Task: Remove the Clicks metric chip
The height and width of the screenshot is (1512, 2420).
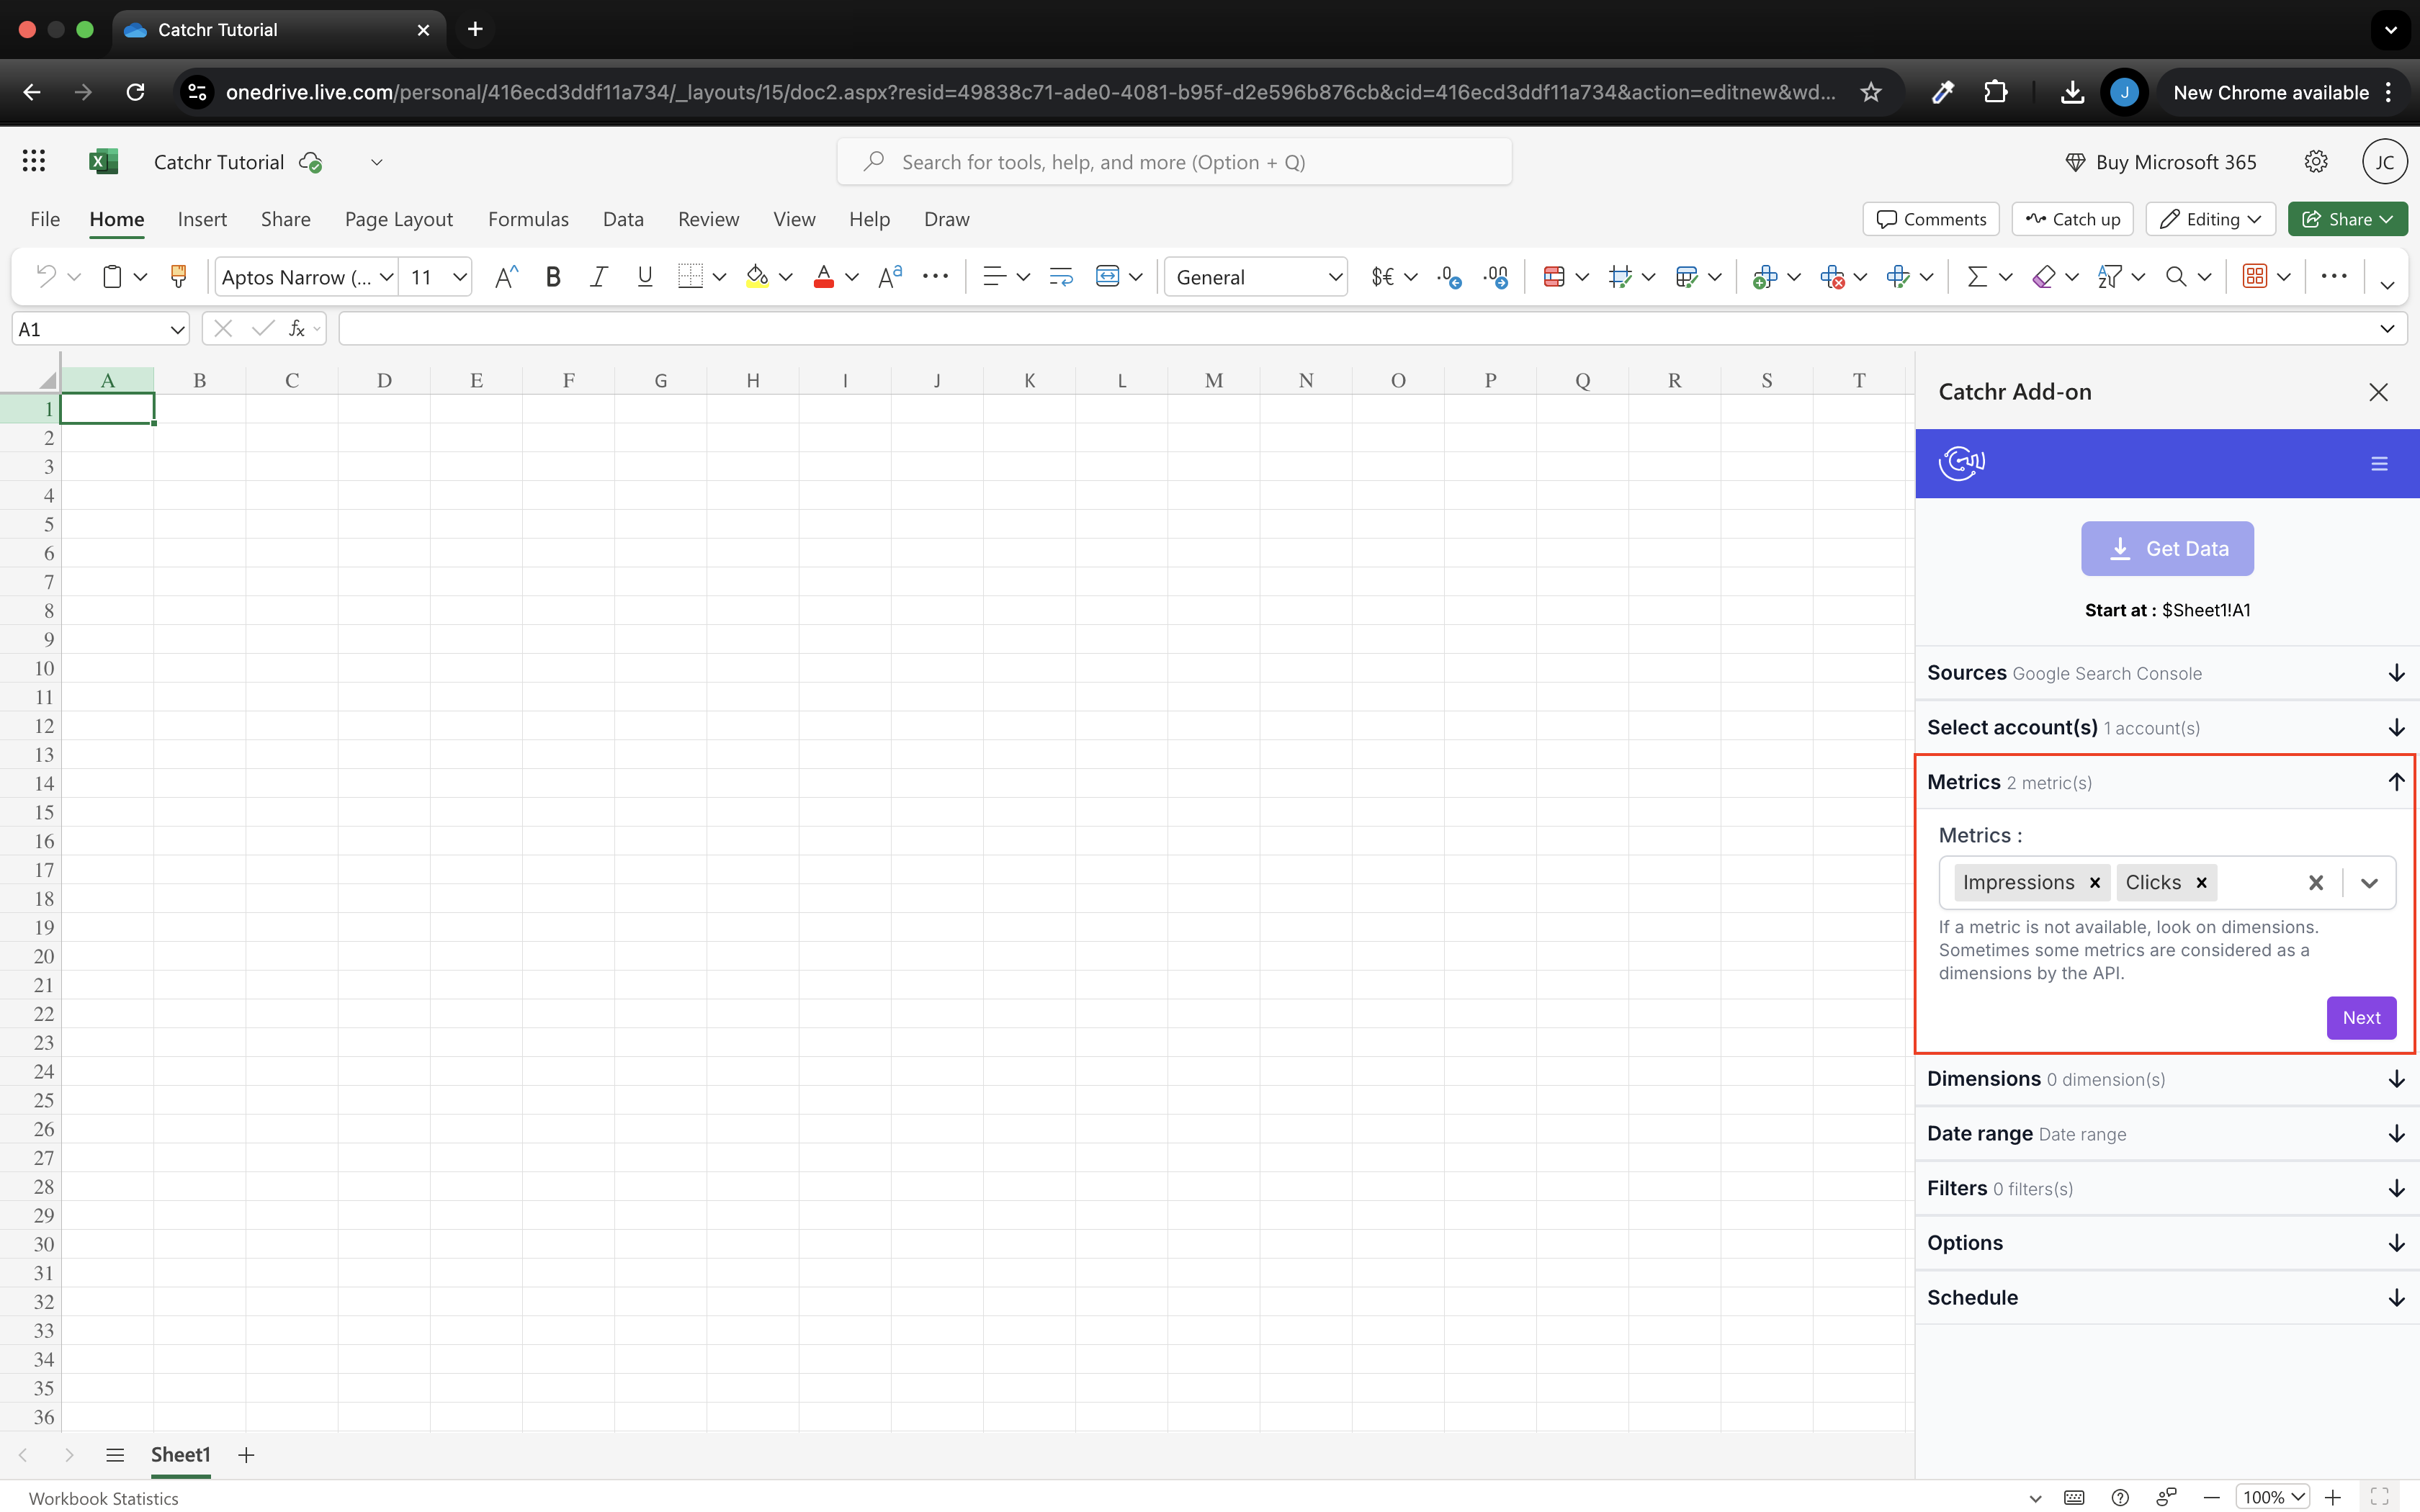Action: 2201,883
